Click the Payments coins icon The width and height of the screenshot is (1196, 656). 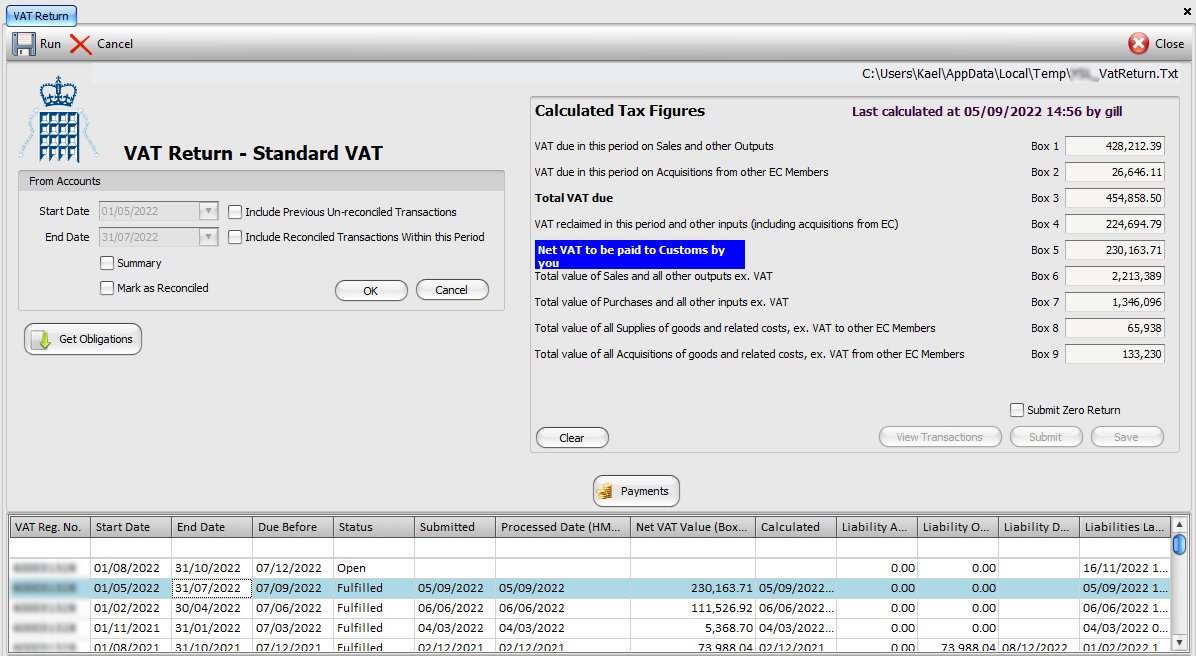click(x=604, y=491)
